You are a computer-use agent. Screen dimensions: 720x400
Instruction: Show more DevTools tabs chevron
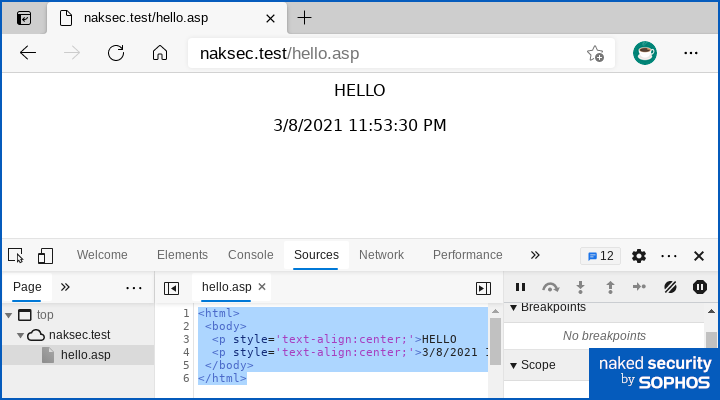pos(535,255)
